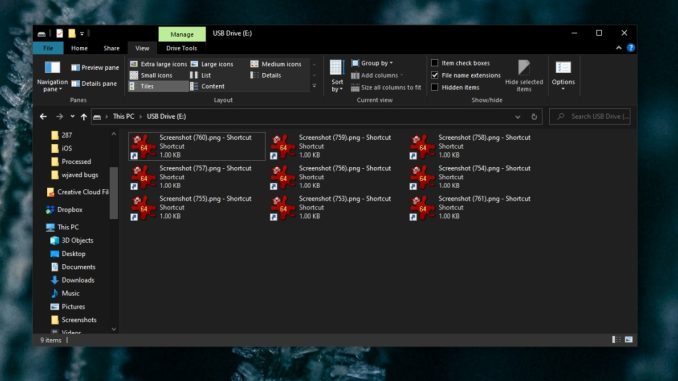This screenshot has width=678, height=381.
Task: Go back to previous folder
Action: [43, 116]
